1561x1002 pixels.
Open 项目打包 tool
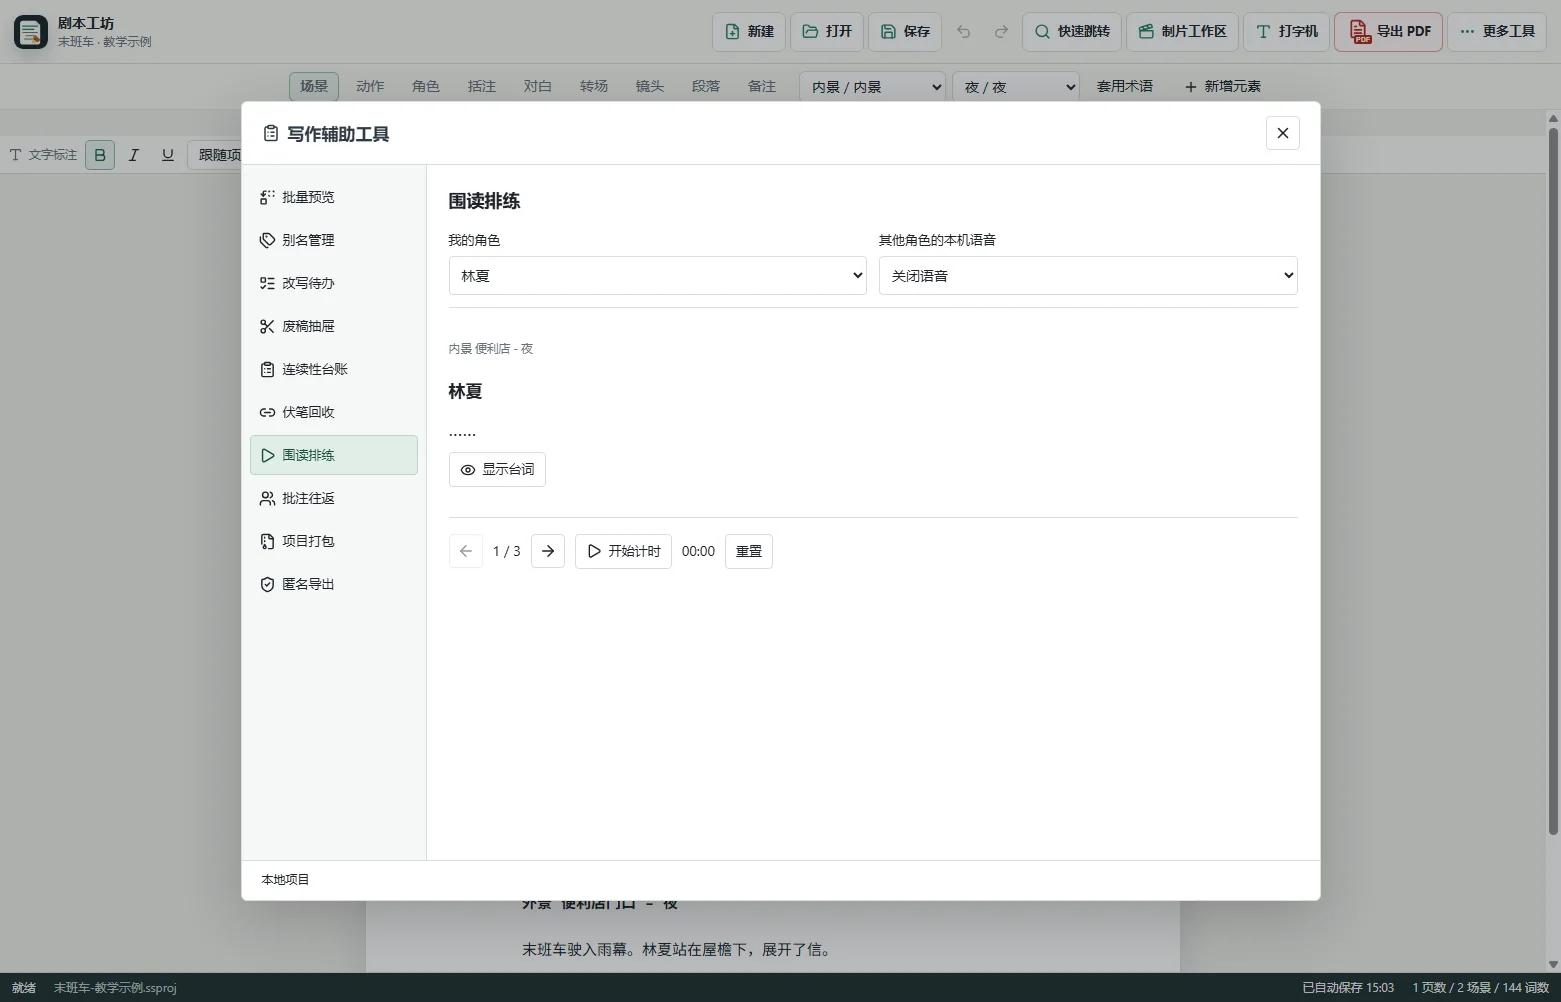click(333, 541)
